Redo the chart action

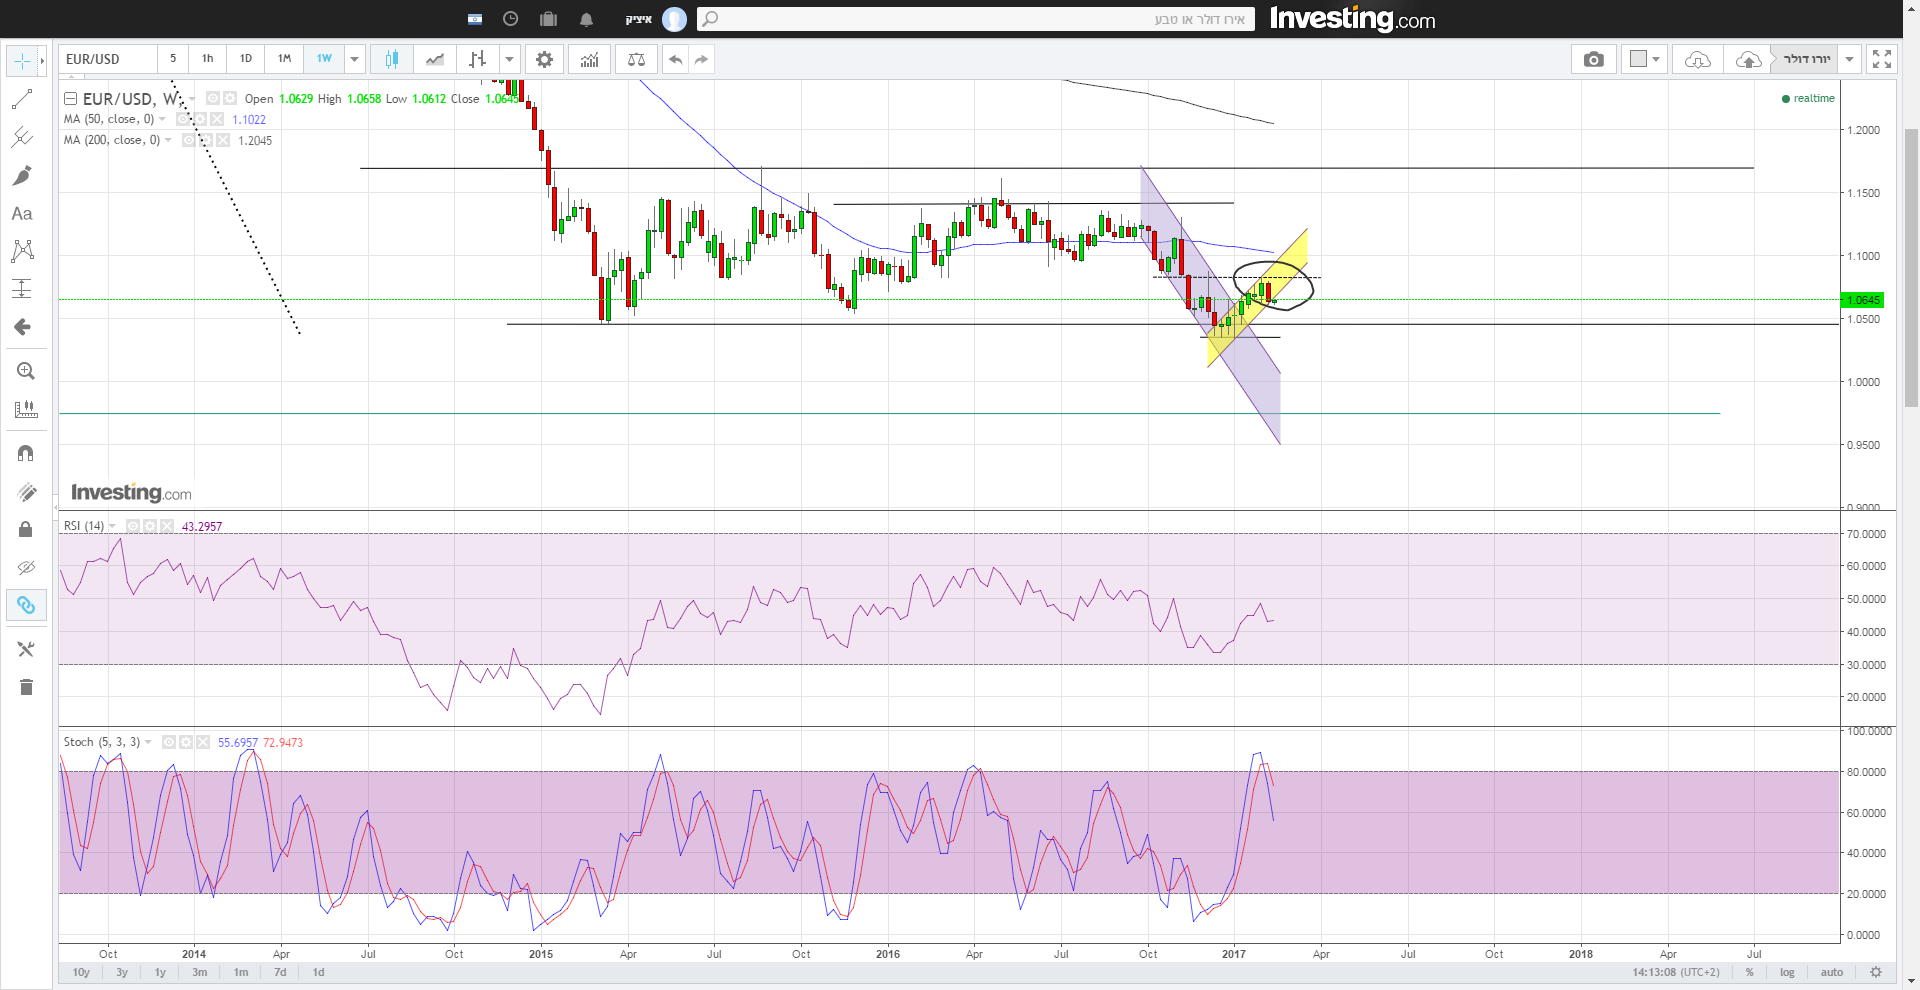701,59
